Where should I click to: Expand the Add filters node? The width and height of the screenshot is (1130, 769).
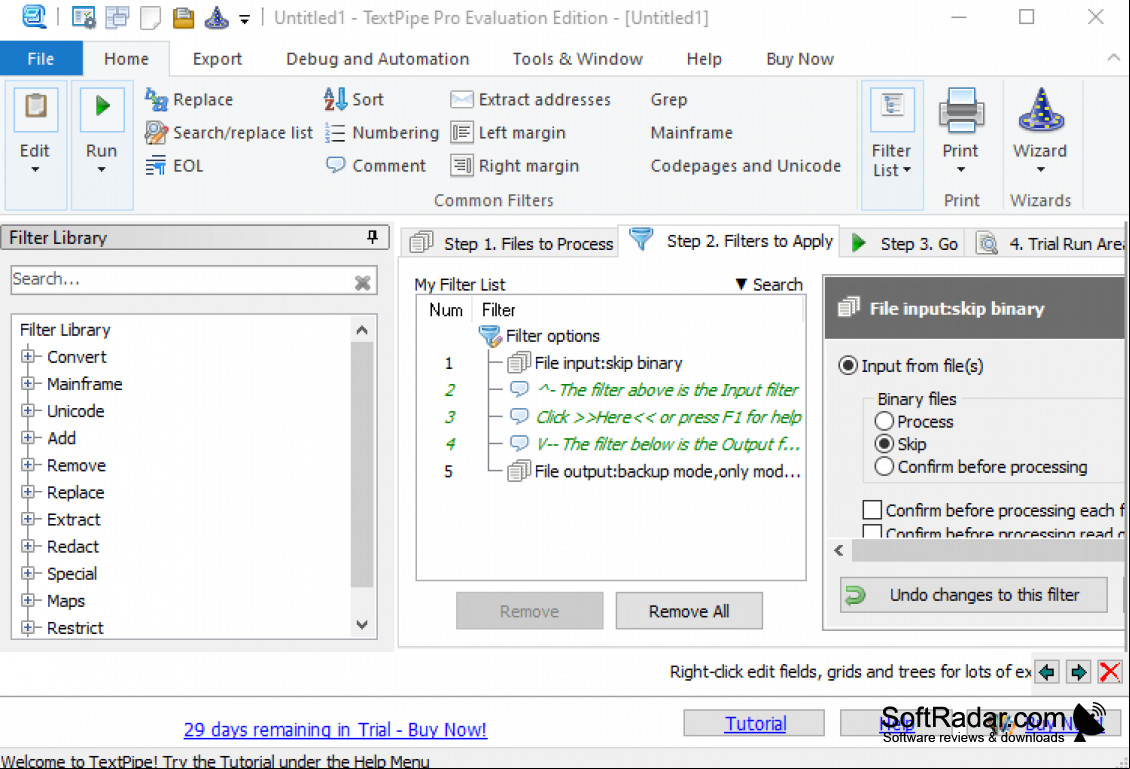28,437
